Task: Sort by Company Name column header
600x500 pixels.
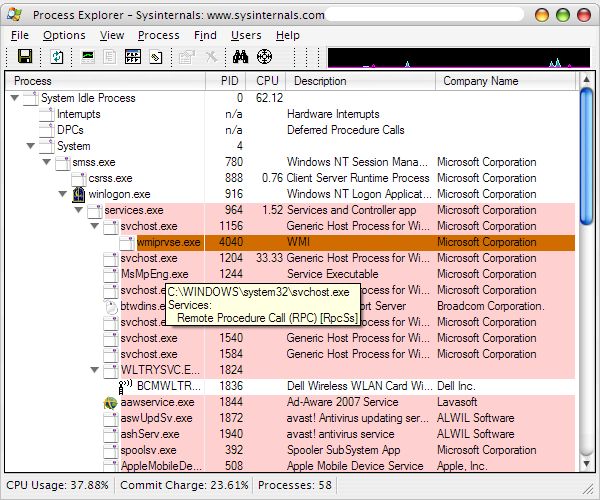Action: click(480, 81)
